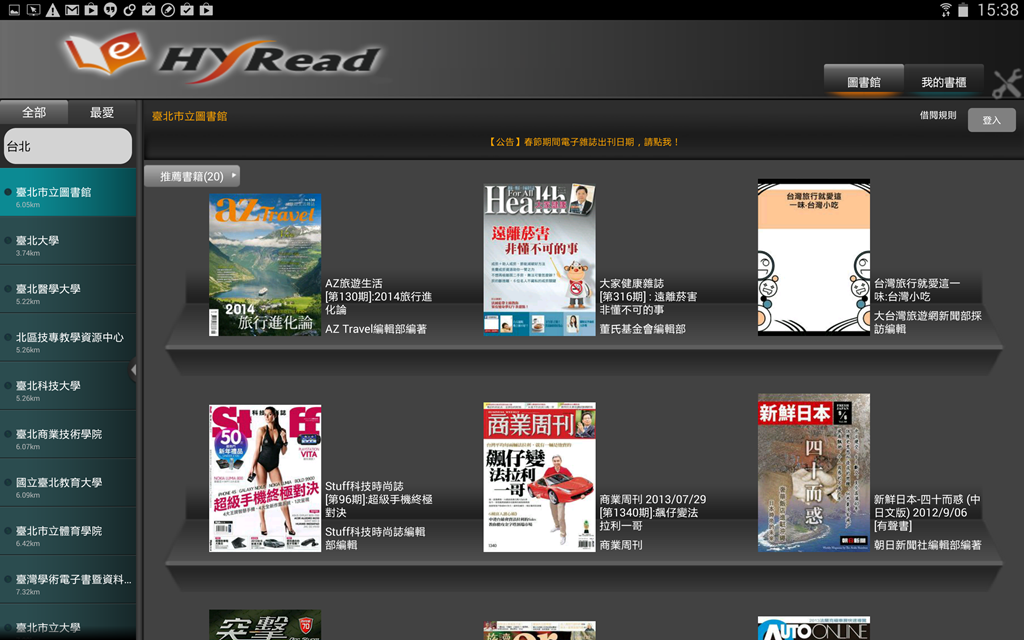Select 臺北市立圖書館 in the library list
Image resolution: width=1024 pixels, height=640 pixels.
[68, 192]
